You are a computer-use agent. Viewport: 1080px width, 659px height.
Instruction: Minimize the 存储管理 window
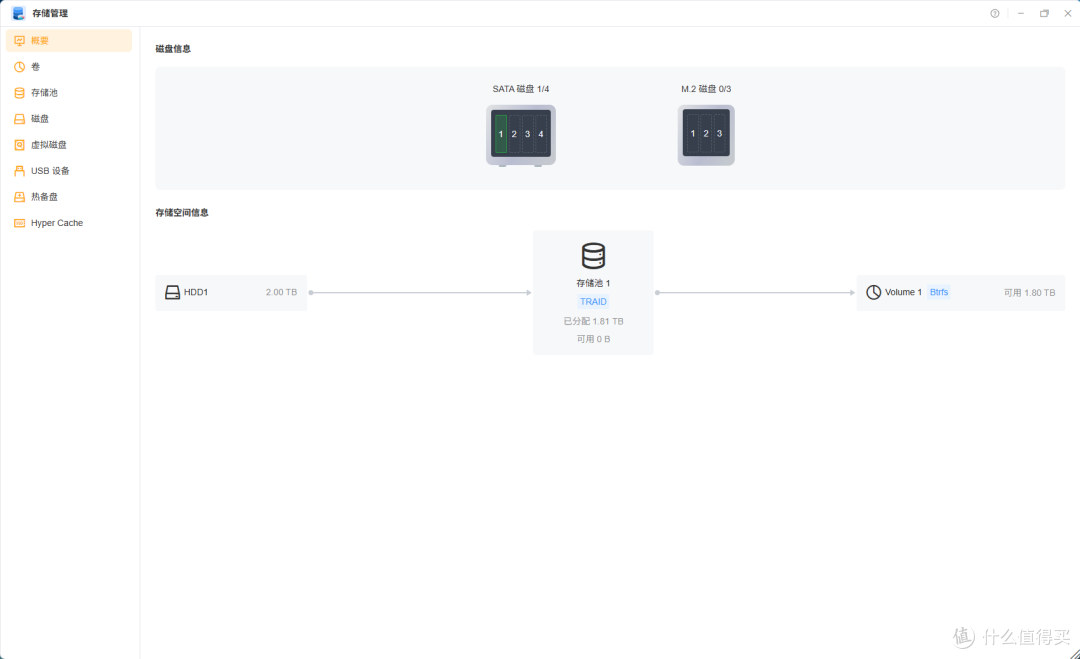click(x=1021, y=13)
